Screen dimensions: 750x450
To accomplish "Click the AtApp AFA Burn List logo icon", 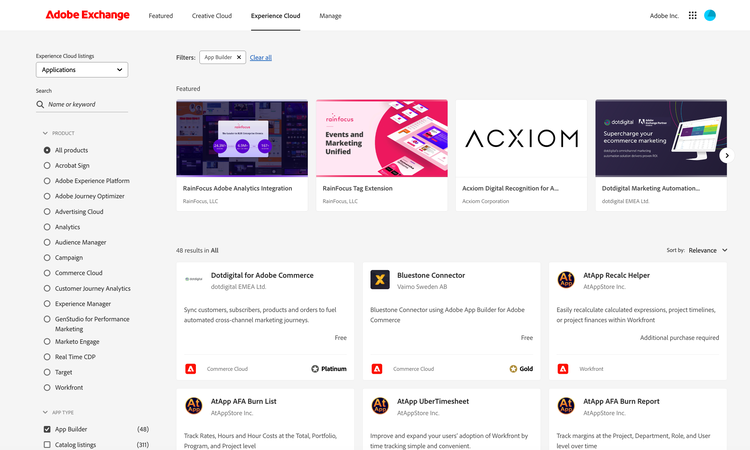I will [x=193, y=406].
